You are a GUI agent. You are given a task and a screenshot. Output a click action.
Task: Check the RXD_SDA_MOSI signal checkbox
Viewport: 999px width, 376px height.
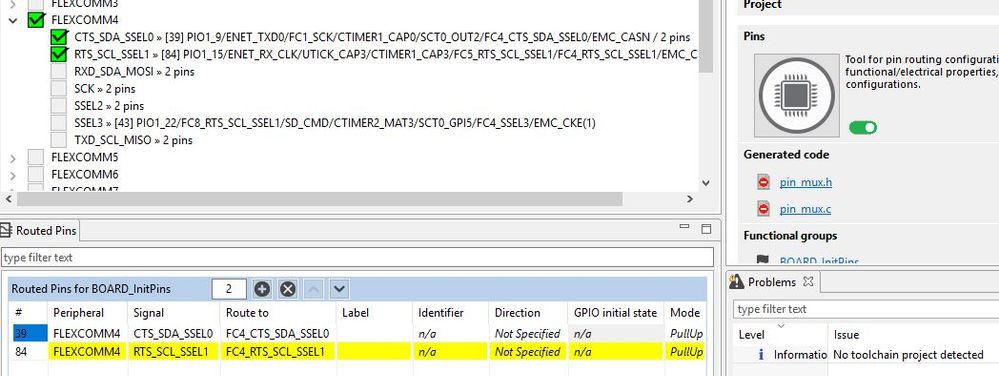(59, 71)
